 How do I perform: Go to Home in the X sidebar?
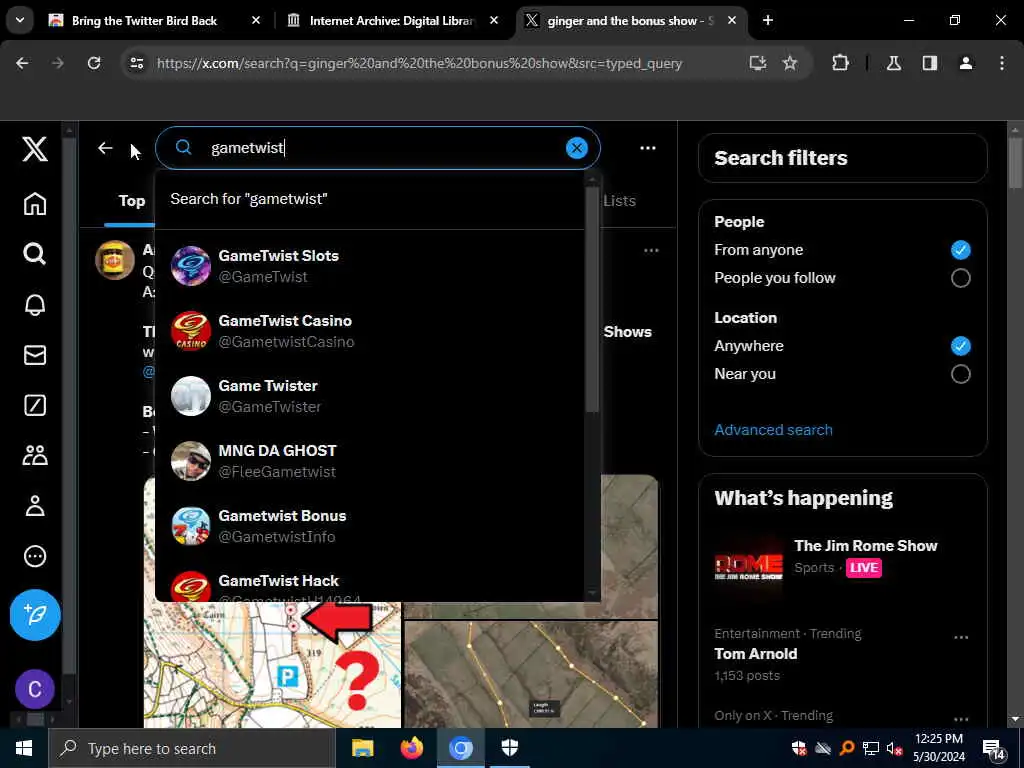tap(35, 204)
